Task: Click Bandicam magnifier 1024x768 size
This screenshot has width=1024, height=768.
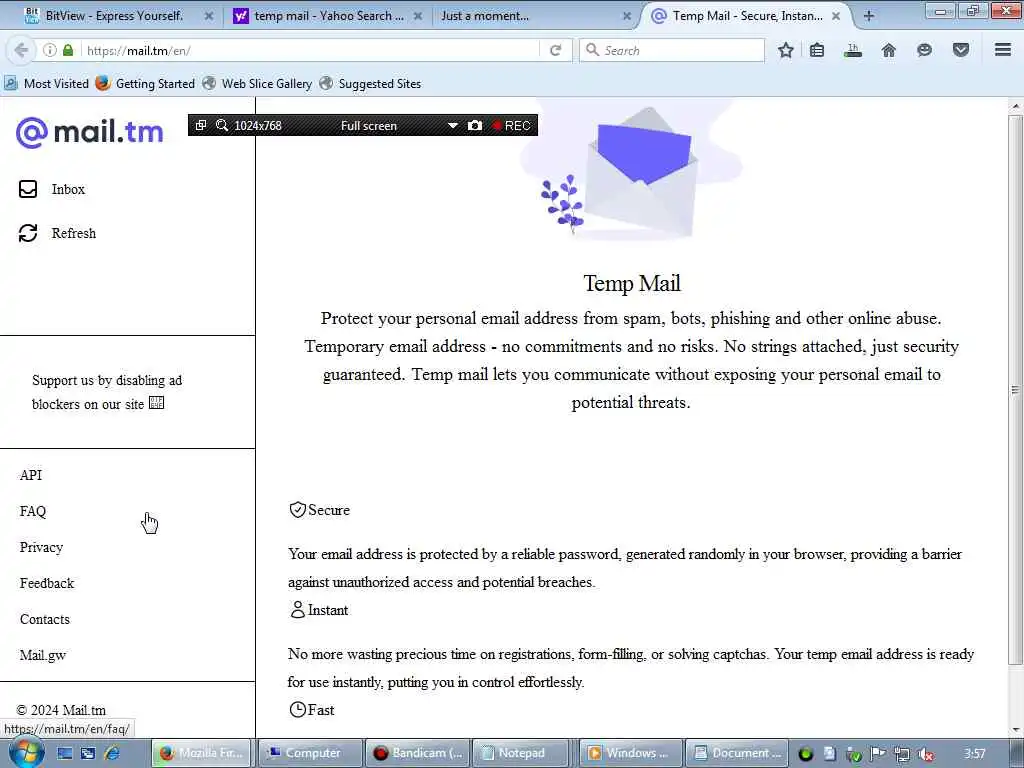Action: coord(249,125)
